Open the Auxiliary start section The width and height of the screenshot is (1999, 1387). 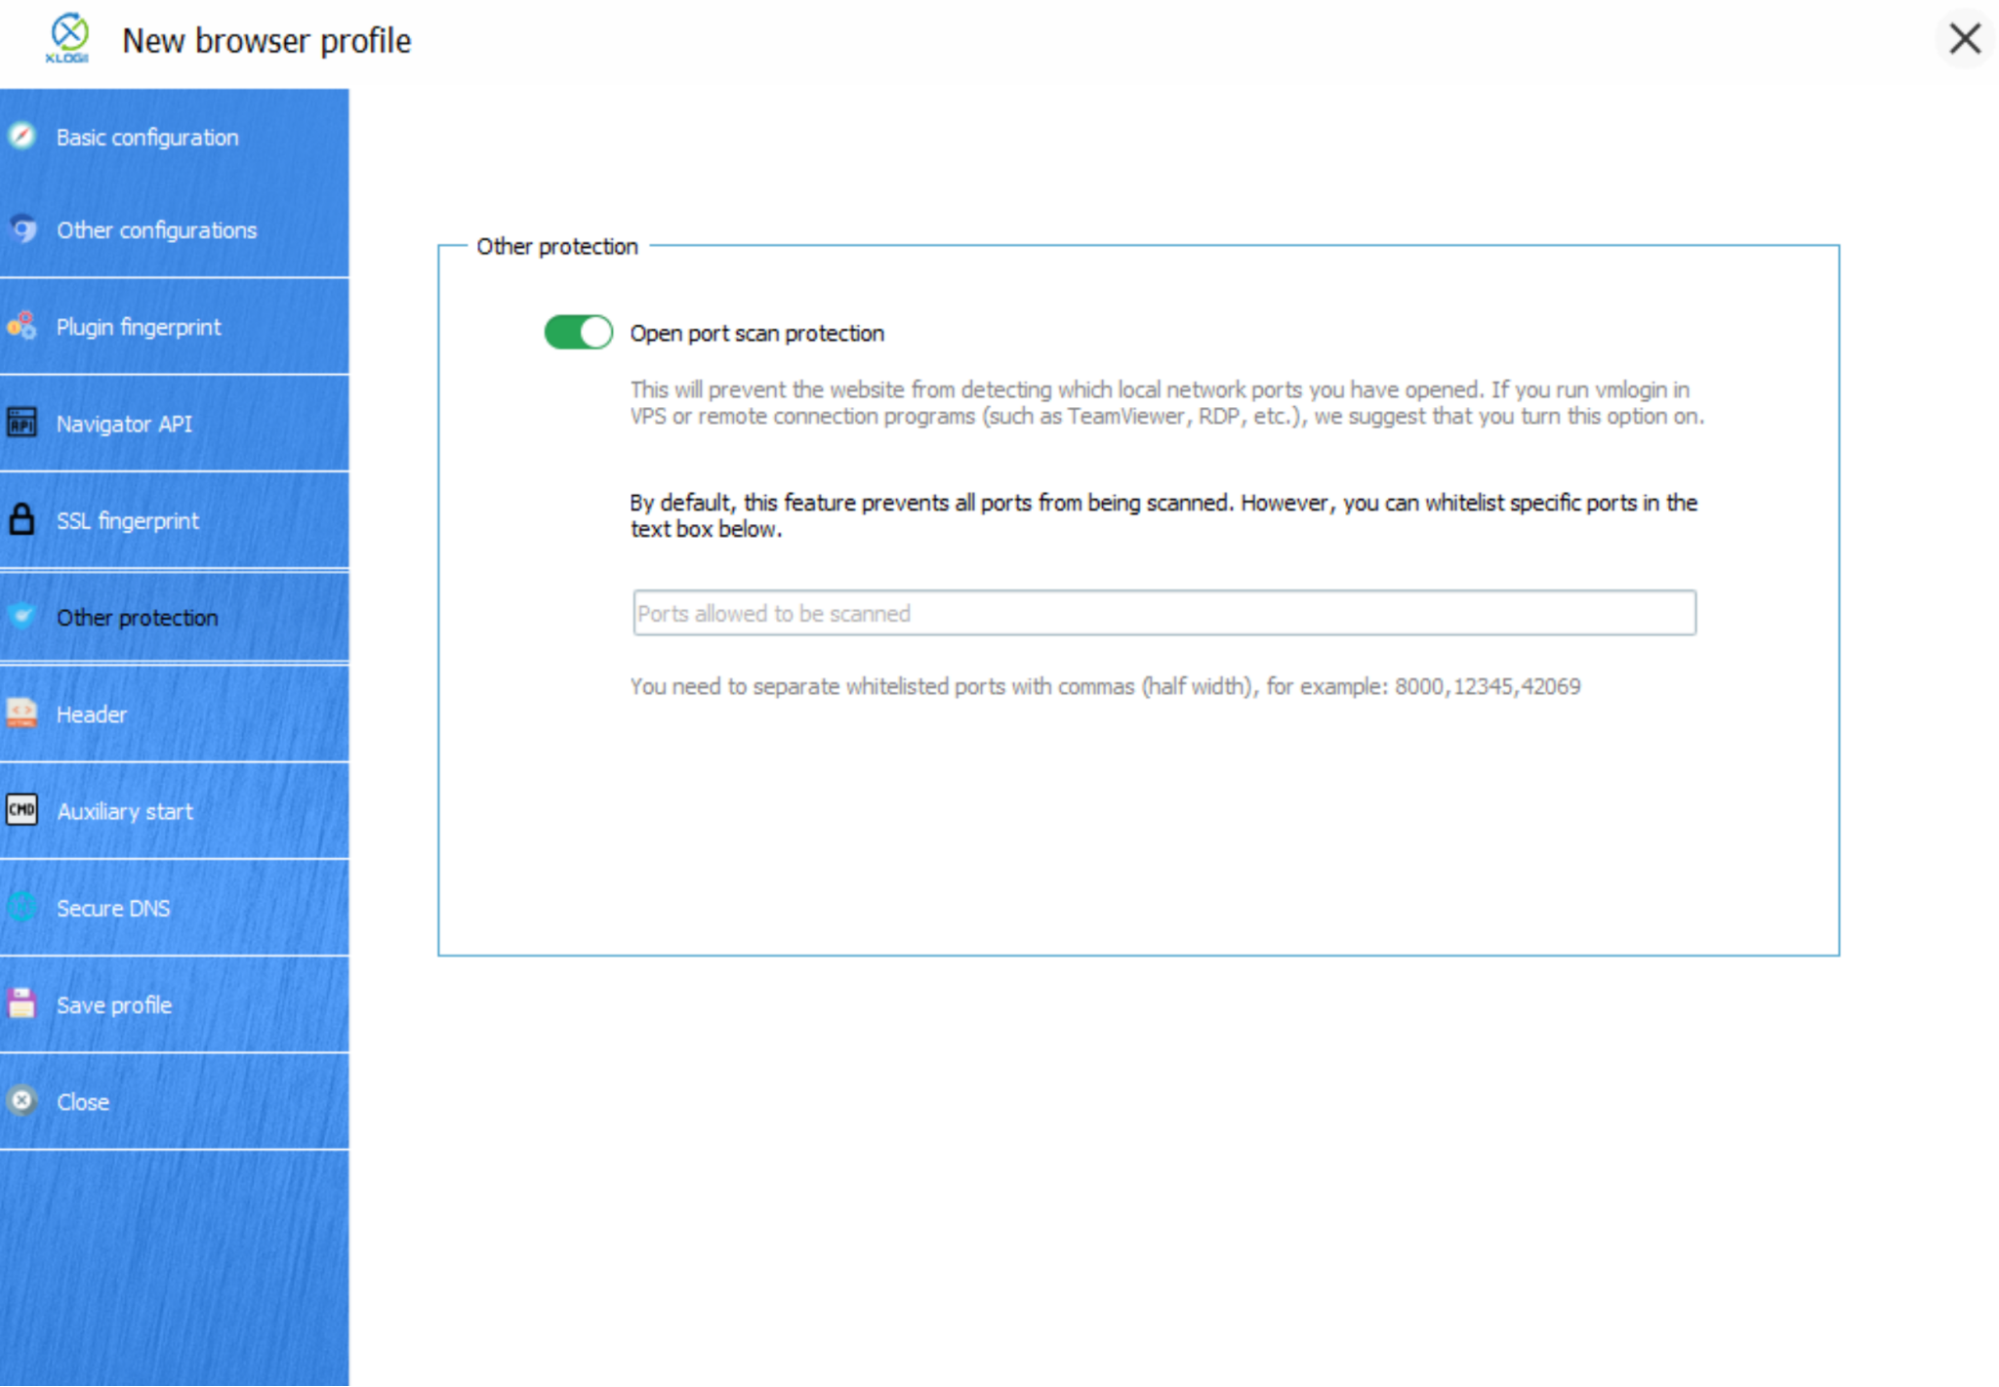pos(174,811)
